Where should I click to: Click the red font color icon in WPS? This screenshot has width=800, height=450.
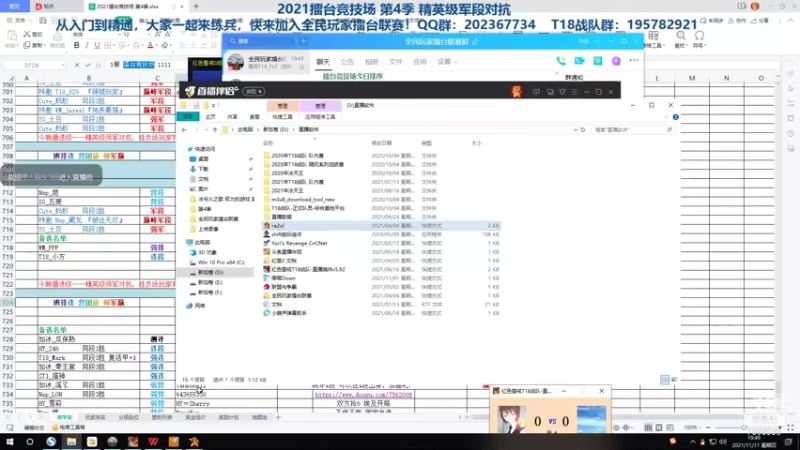(x=150, y=45)
